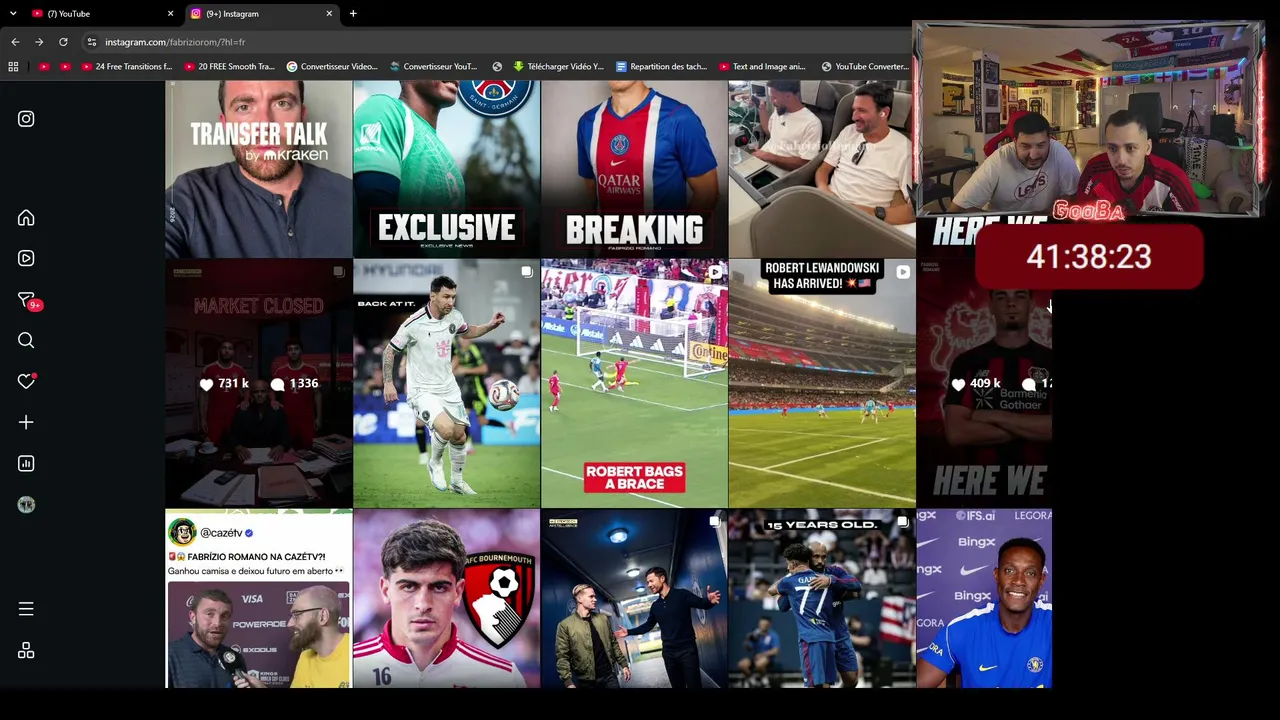Screen dimensions: 1280x720
Task: Click the browser Back arrow
Action: (15, 42)
